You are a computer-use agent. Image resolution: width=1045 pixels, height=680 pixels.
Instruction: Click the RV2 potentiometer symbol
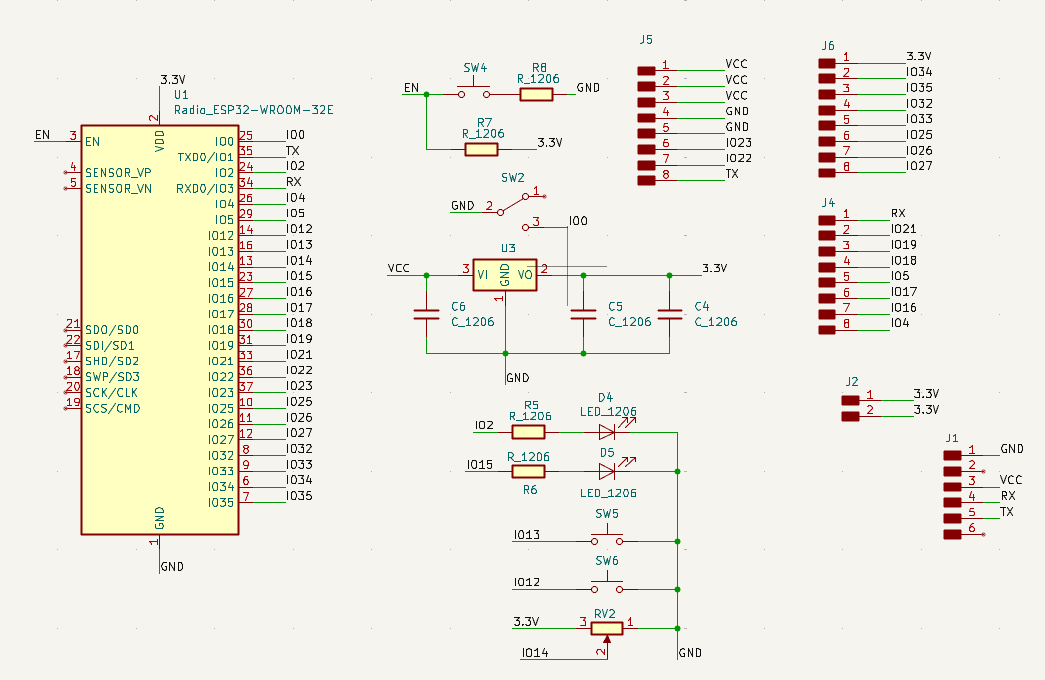[607, 630]
